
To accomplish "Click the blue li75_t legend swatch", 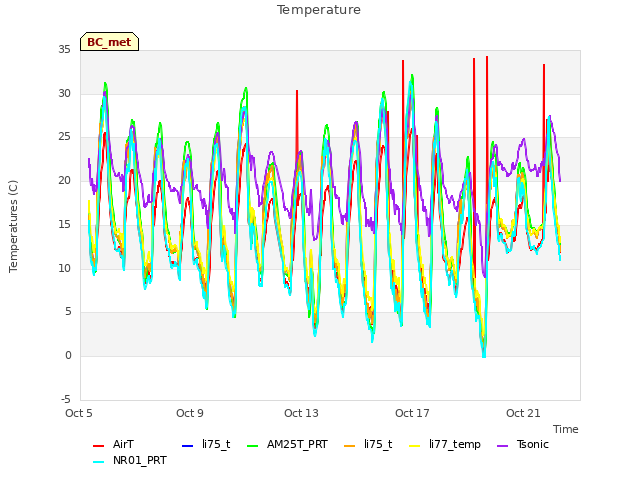I will (x=187, y=445).
